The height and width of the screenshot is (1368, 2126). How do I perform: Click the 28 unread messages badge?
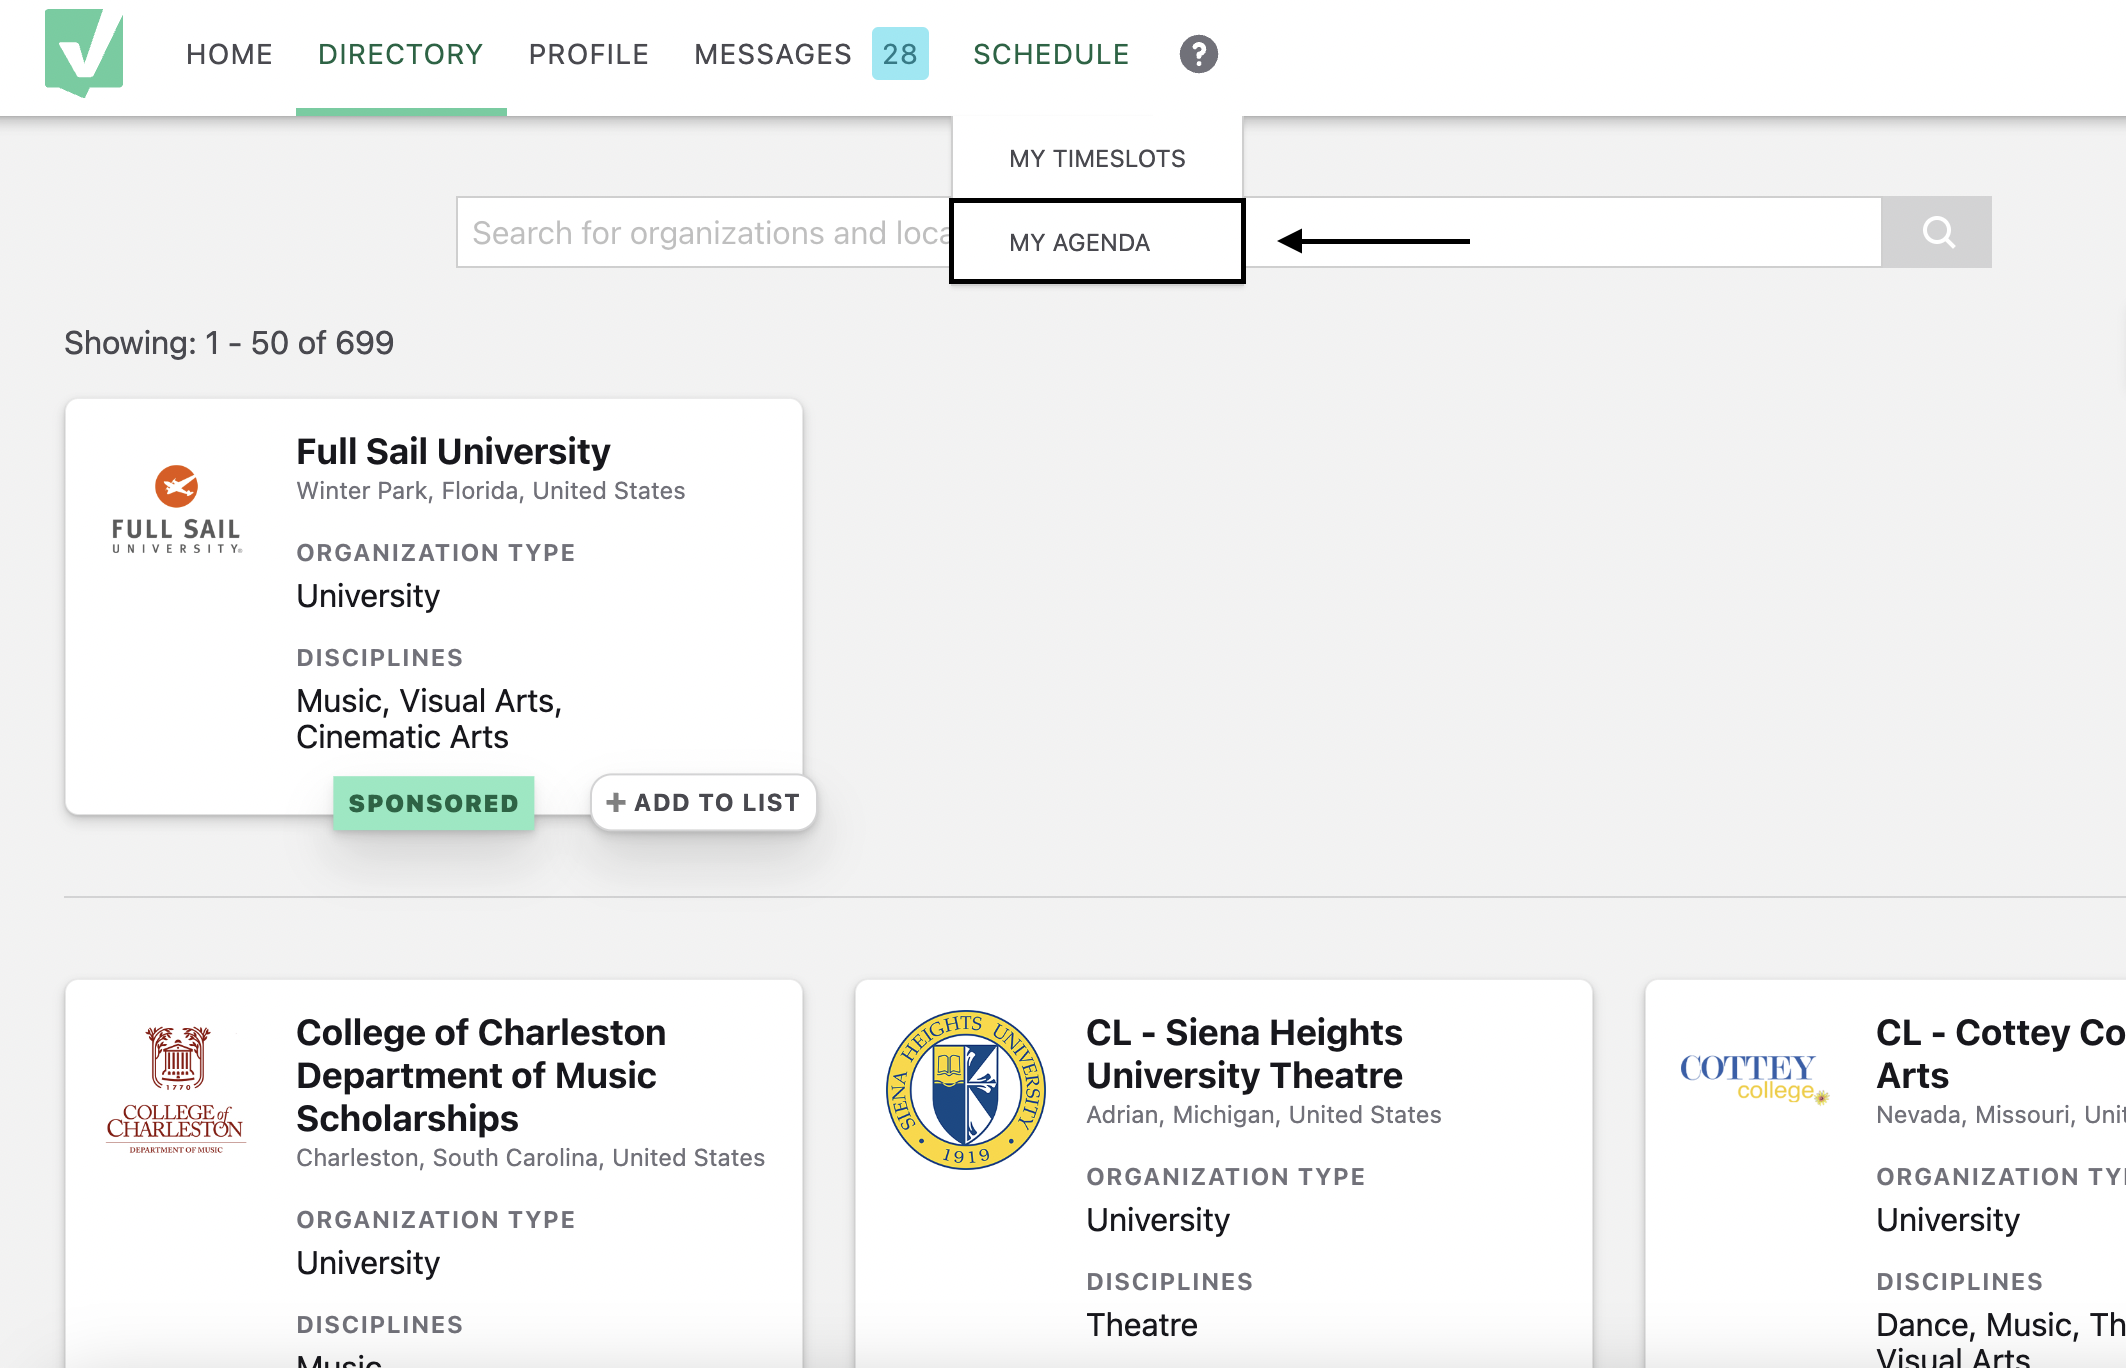(x=900, y=54)
